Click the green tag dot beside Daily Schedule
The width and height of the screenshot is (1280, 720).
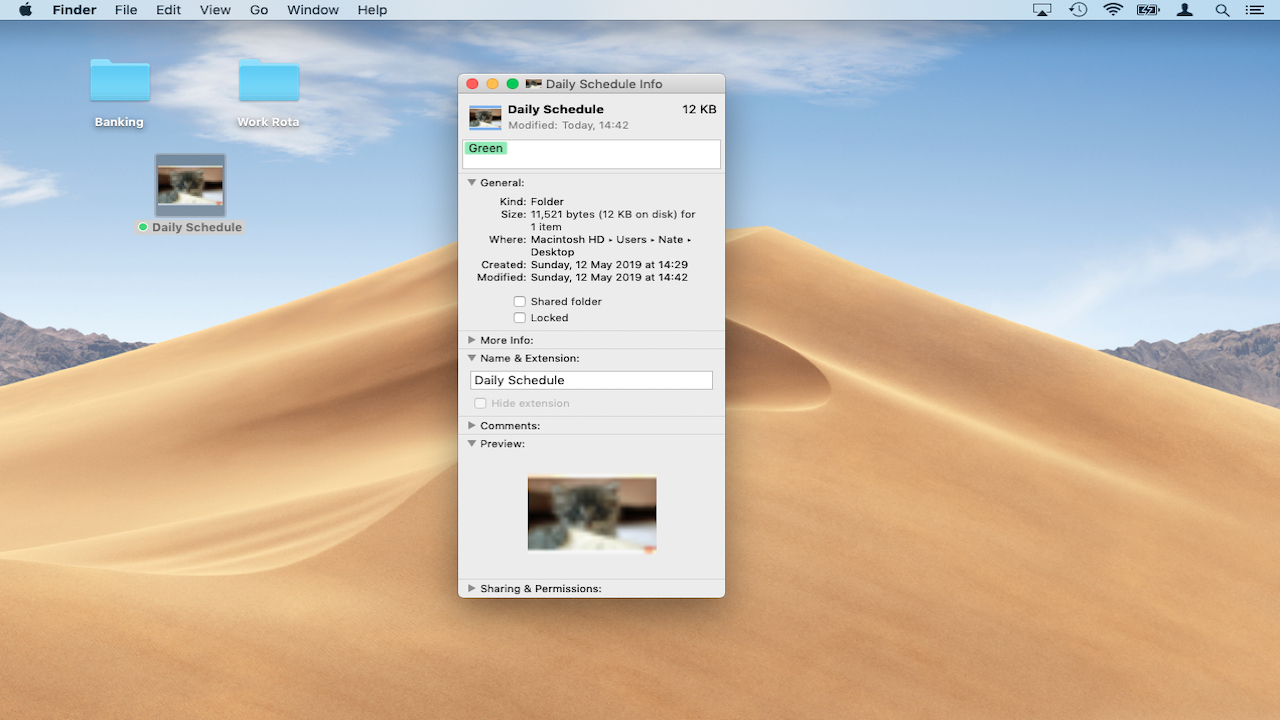143,227
